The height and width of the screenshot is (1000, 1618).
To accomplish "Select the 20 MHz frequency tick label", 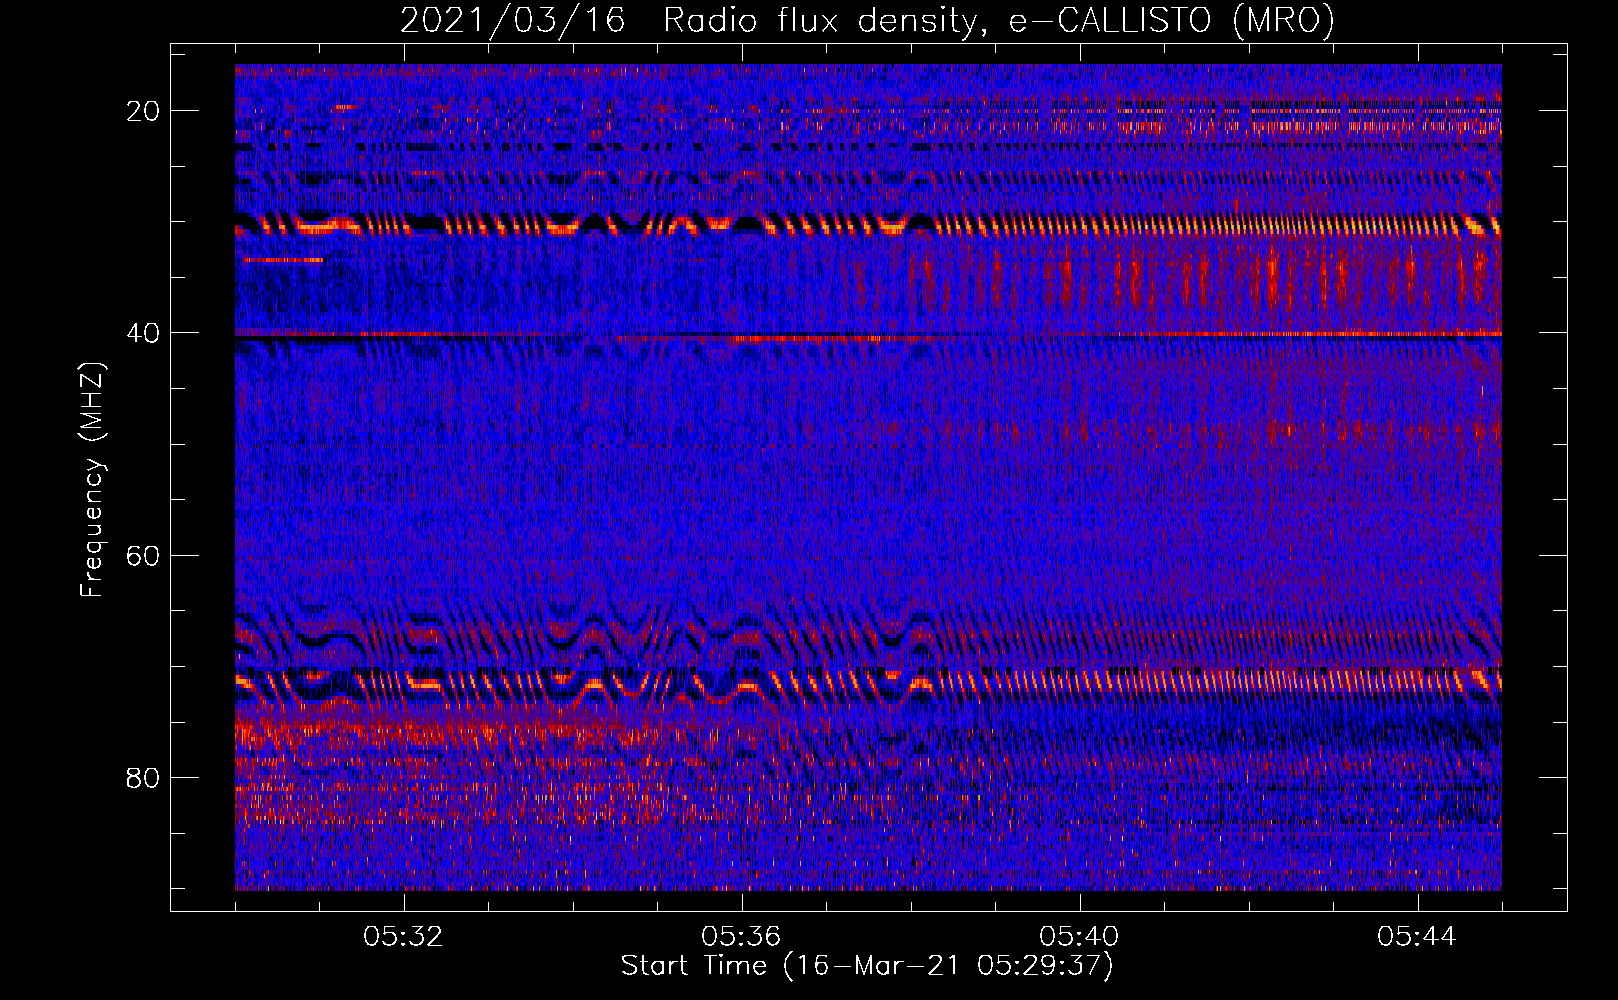I will (143, 111).
